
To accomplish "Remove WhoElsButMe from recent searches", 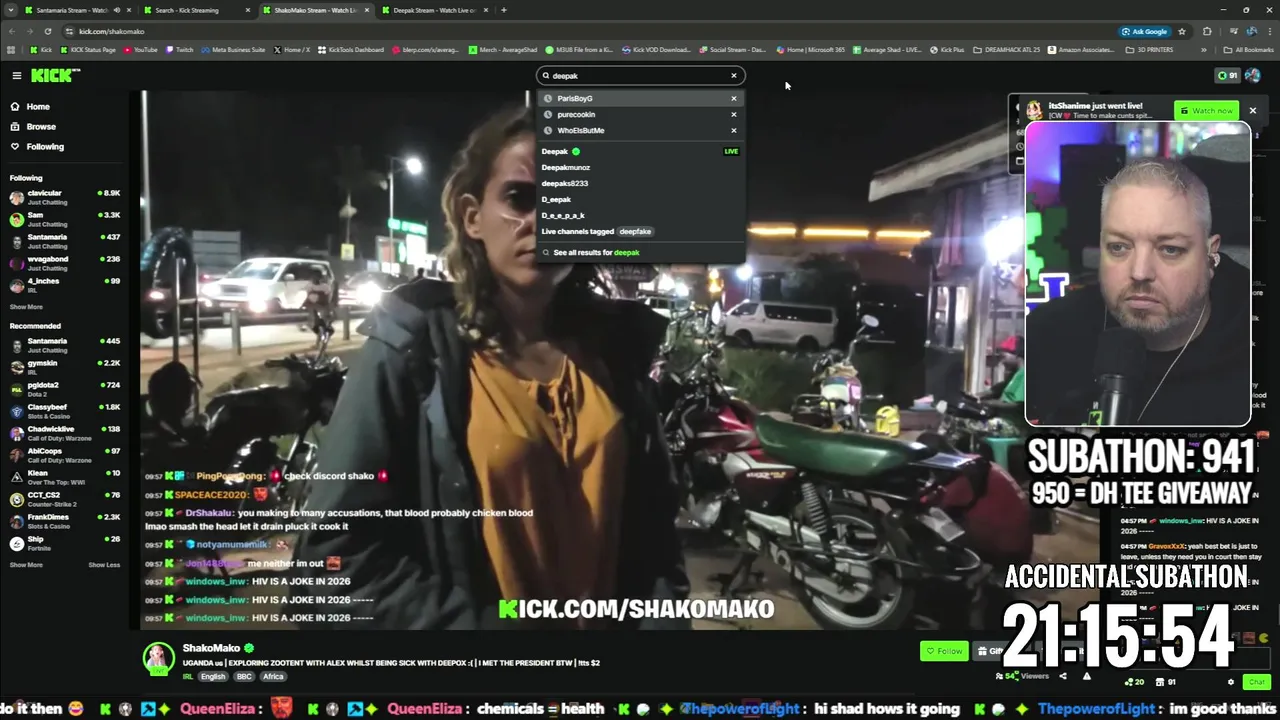I will (x=733, y=130).
